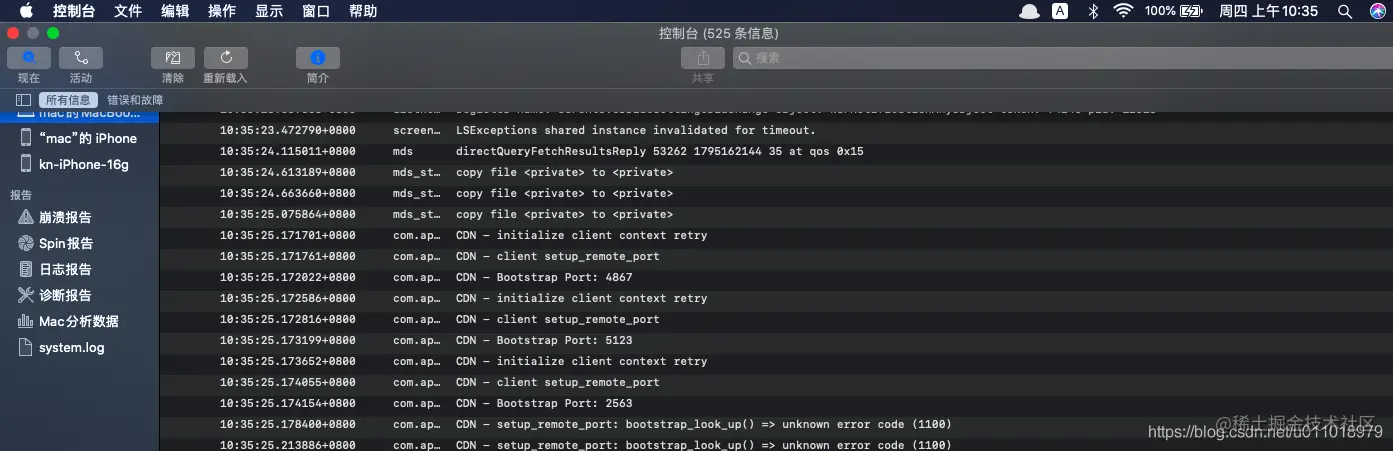
Task: Open the 显示 menu
Action: (x=269, y=11)
